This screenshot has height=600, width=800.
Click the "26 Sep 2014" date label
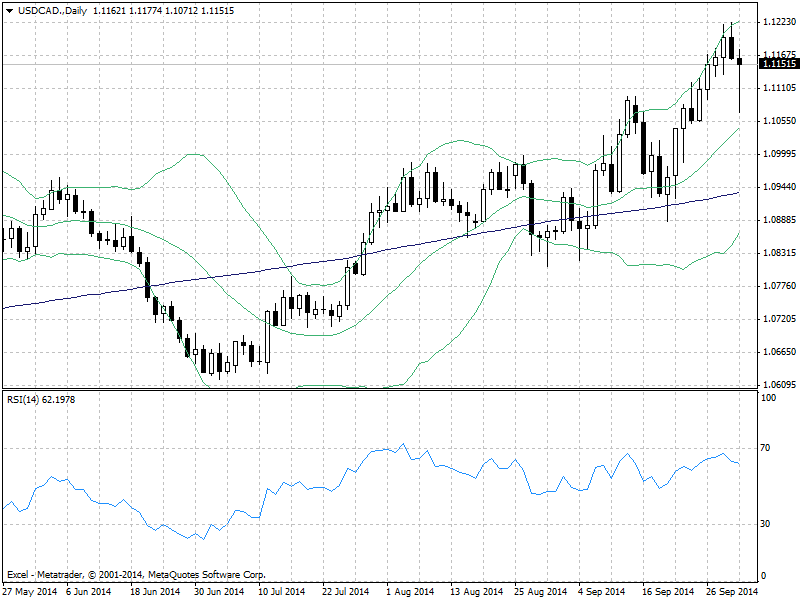(x=732, y=591)
